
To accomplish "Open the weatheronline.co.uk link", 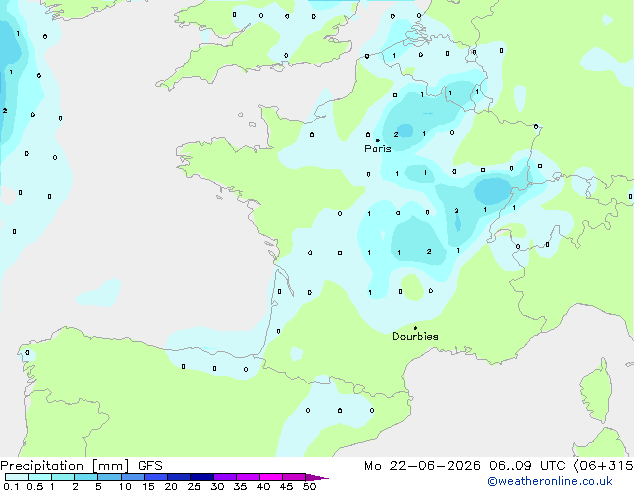I will click(550, 481).
